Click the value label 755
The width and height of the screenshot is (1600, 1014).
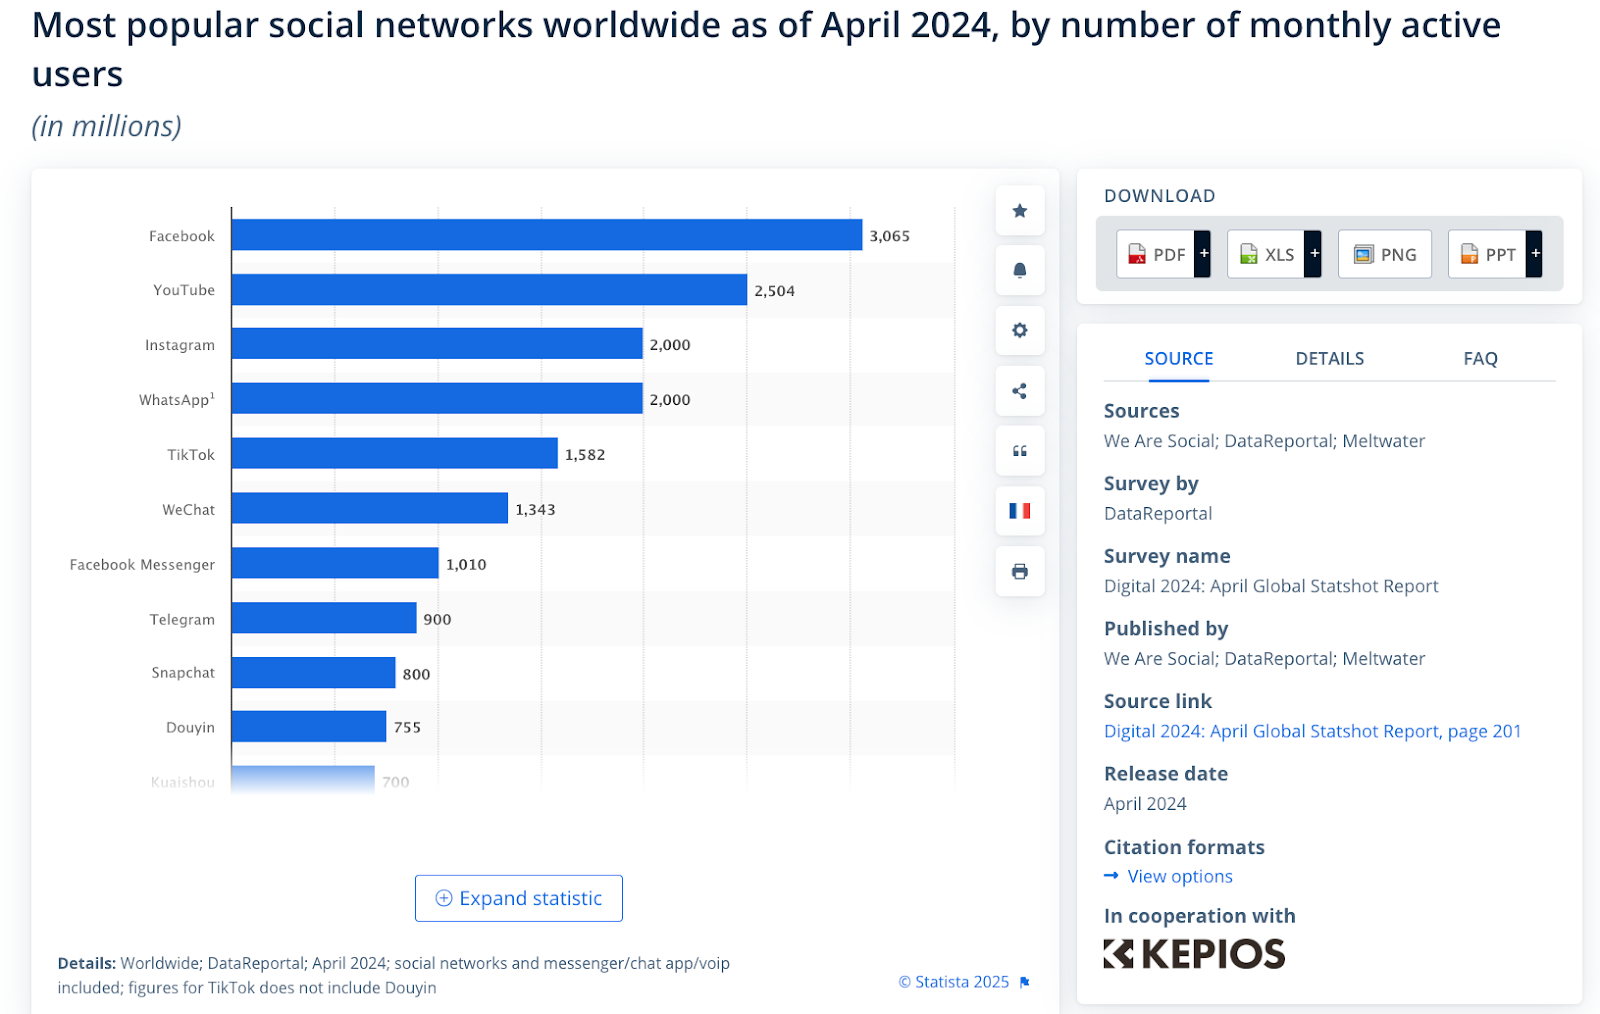[407, 728]
